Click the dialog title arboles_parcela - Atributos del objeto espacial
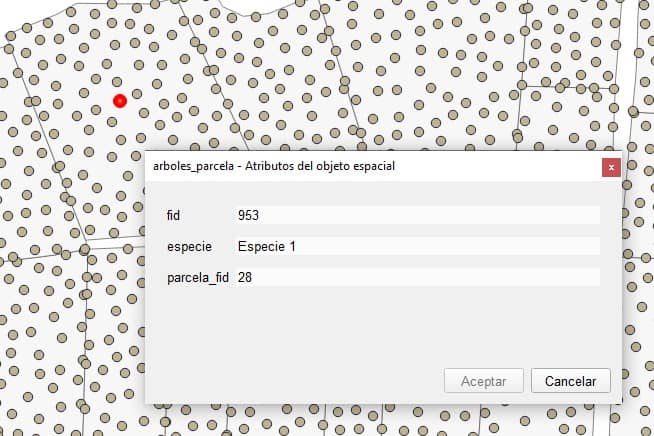This screenshot has height=436, width=654. pyautogui.click(x=274, y=166)
